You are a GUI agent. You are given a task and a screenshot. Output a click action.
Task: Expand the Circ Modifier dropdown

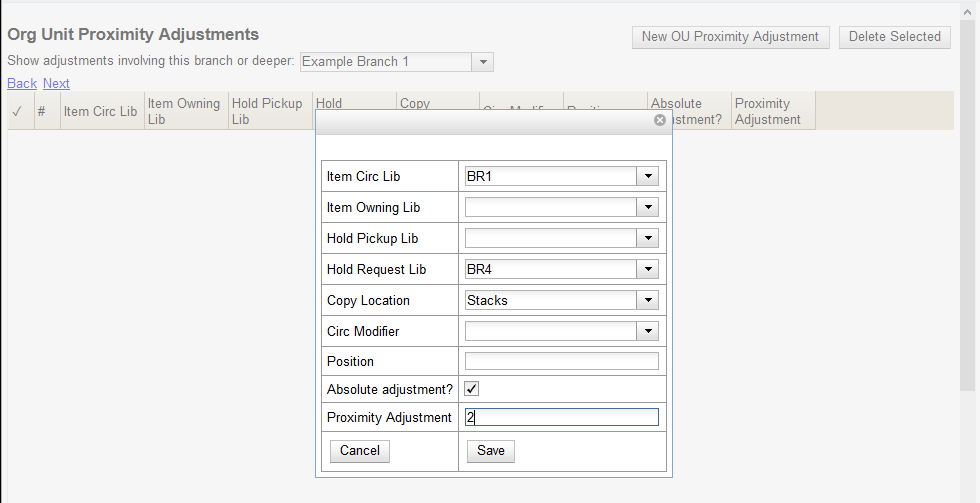click(648, 331)
